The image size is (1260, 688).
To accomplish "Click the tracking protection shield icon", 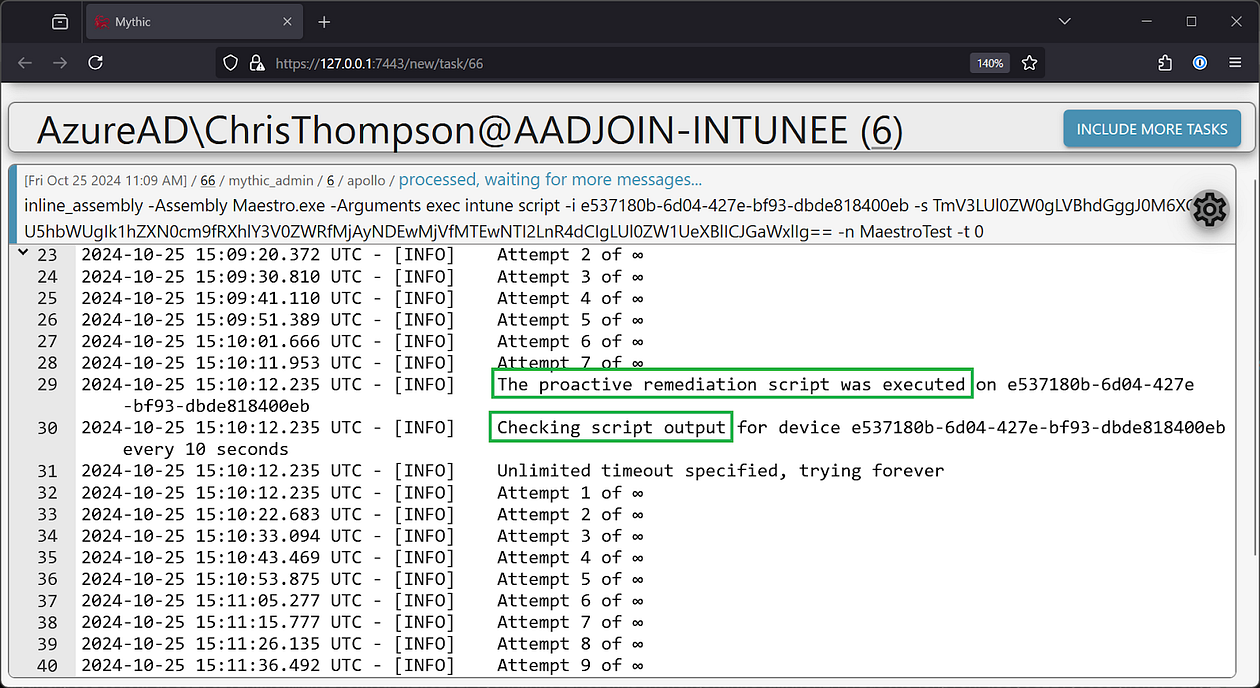I will point(231,63).
